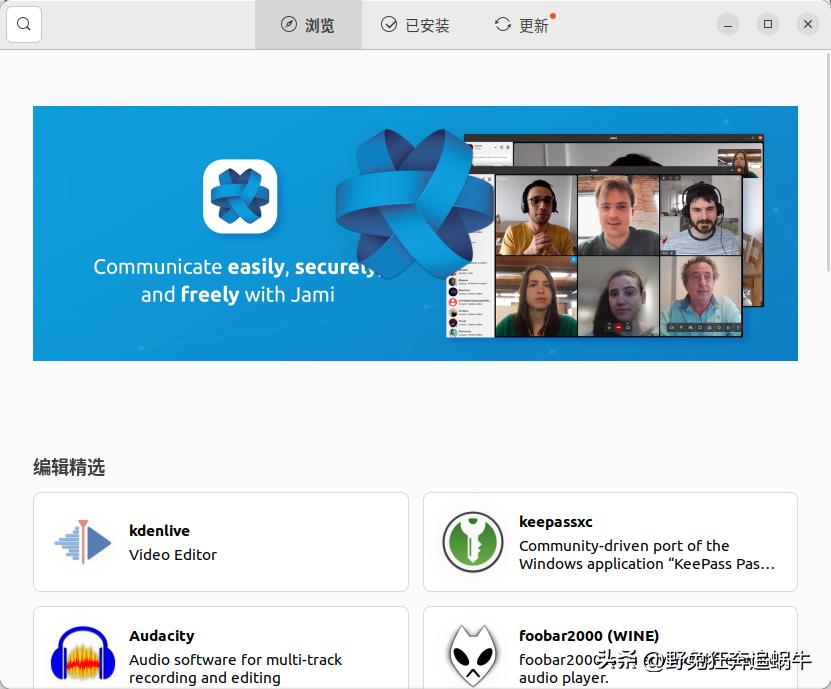Minimize the software center window
Viewport: 831px width, 689px height.
[x=728, y=24]
